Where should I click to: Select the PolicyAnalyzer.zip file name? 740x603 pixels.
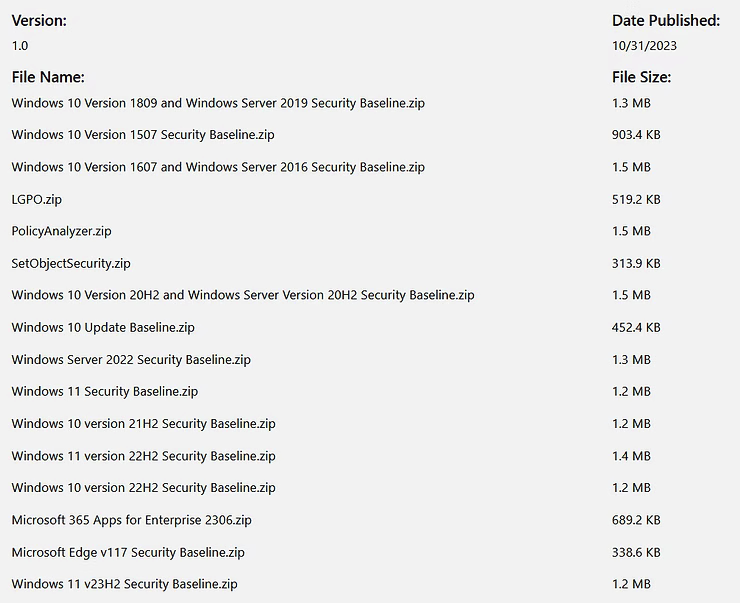tap(61, 231)
